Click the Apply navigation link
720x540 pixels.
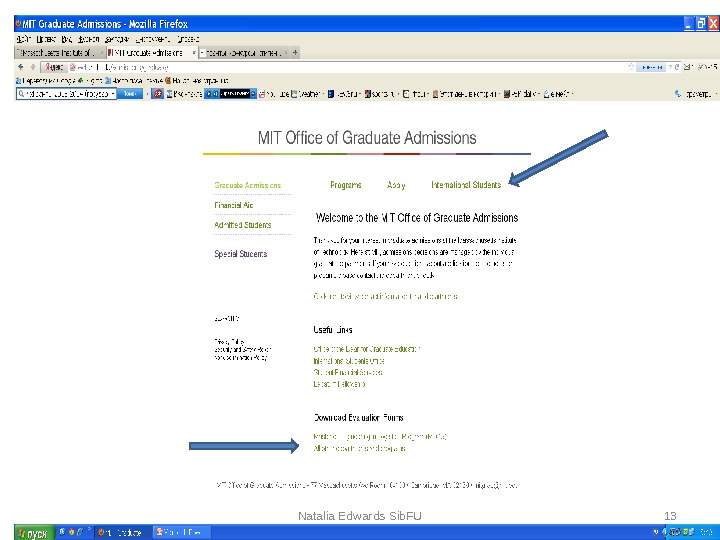(x=396, y=185)
